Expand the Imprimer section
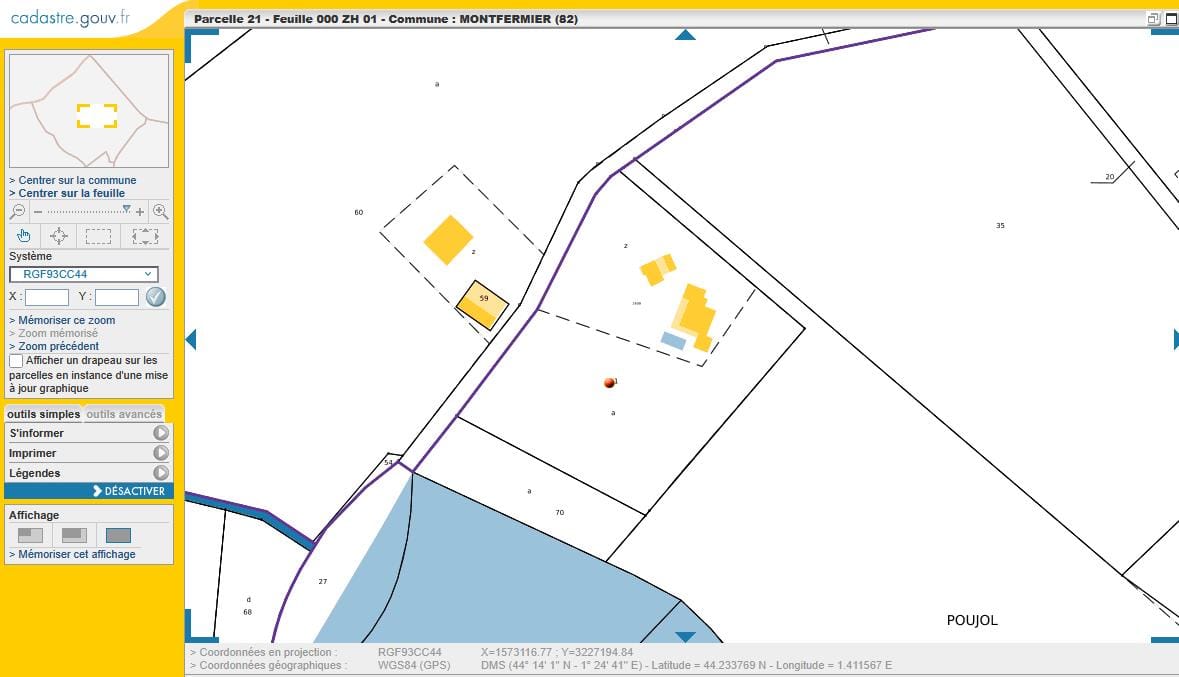 160,453
